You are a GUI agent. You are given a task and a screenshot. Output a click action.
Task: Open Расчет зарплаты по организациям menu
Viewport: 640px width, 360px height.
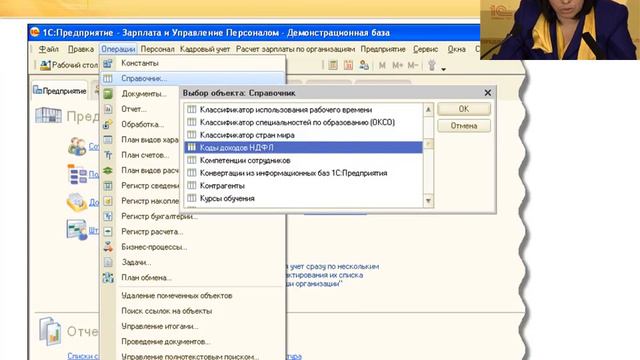[295, 49]
